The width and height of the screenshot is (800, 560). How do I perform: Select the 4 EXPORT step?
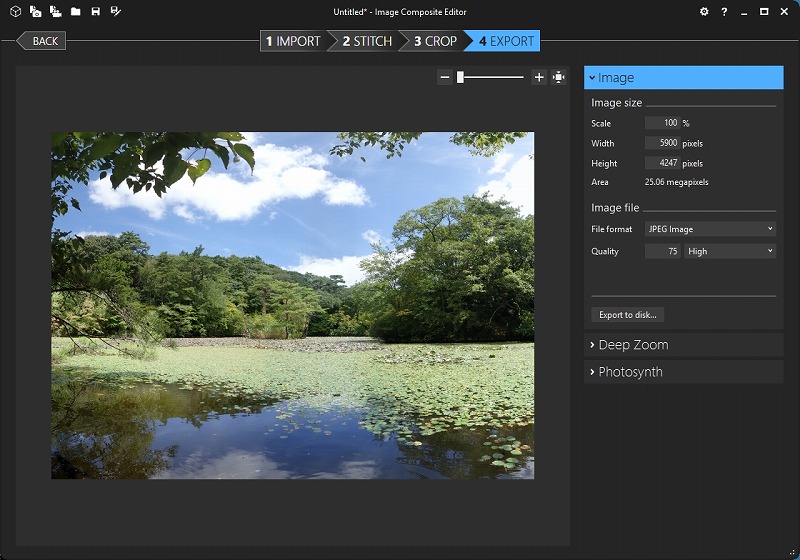[506, 41]
